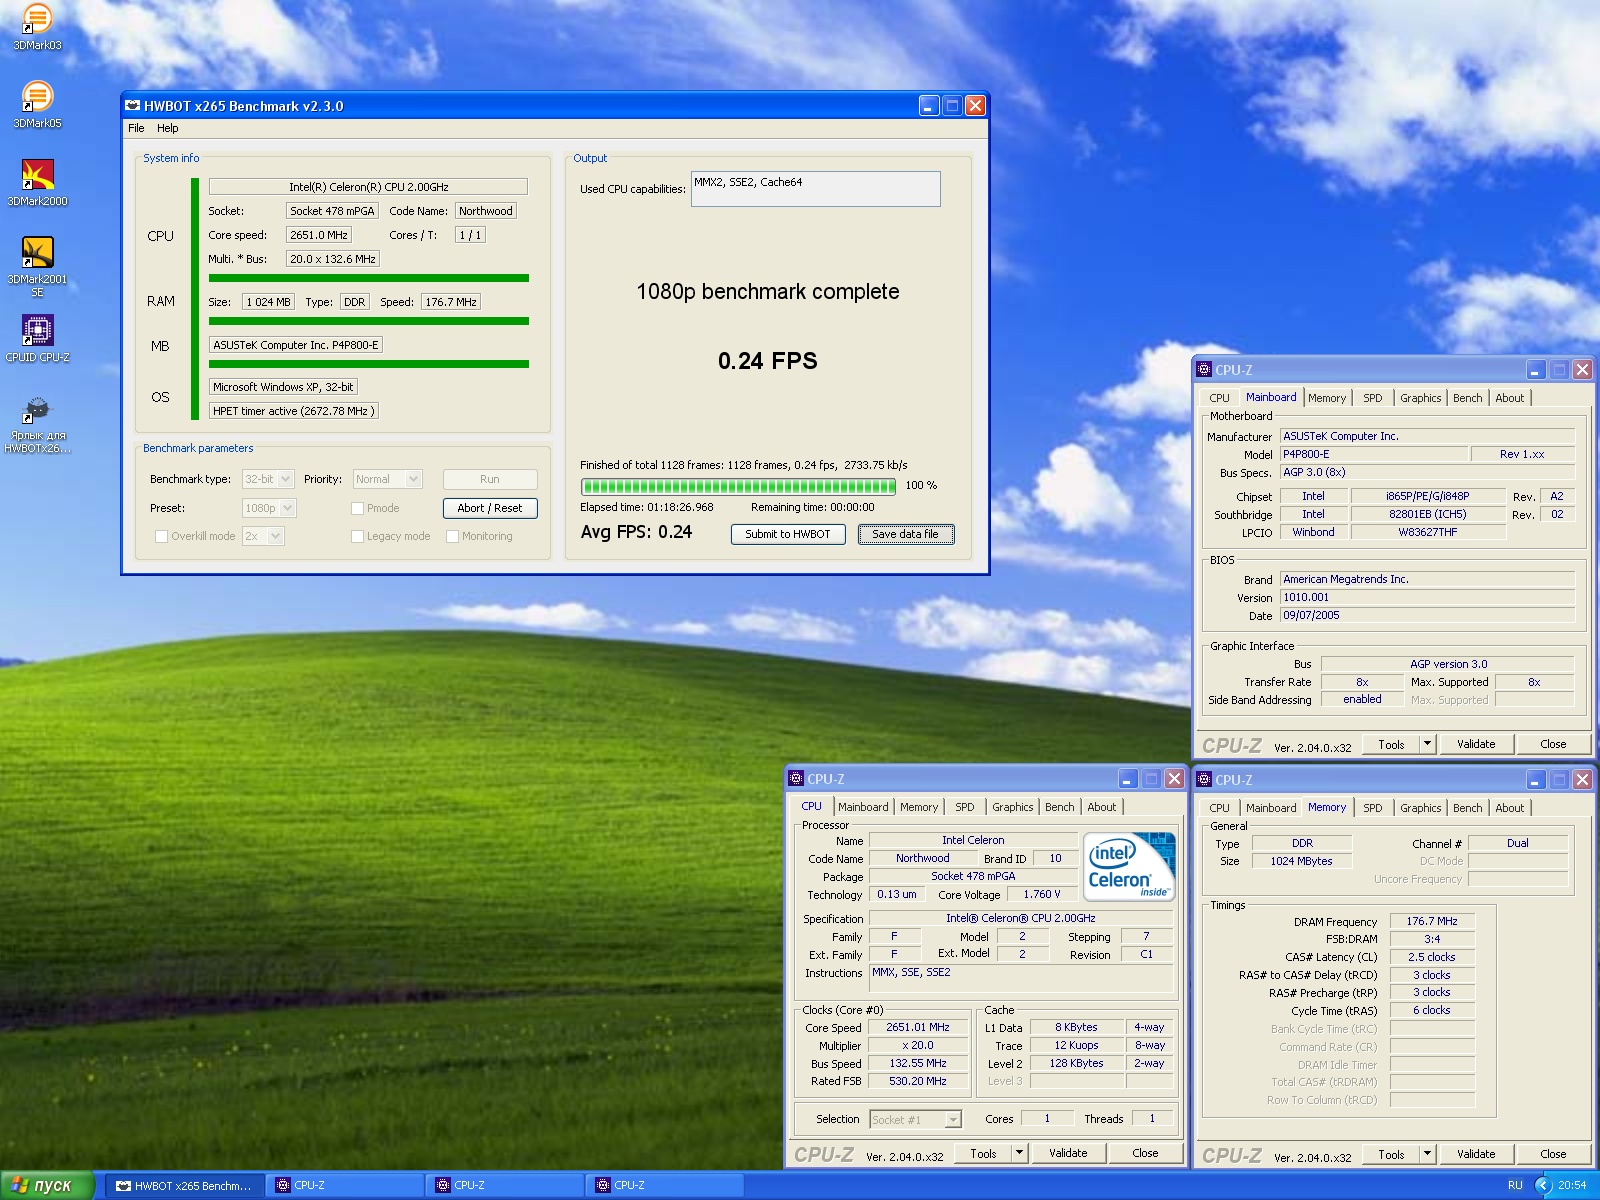Launch the 3DMark2001 SE desktop icon
Screen dimensions: 1600x1200
[x=37, y=266]
